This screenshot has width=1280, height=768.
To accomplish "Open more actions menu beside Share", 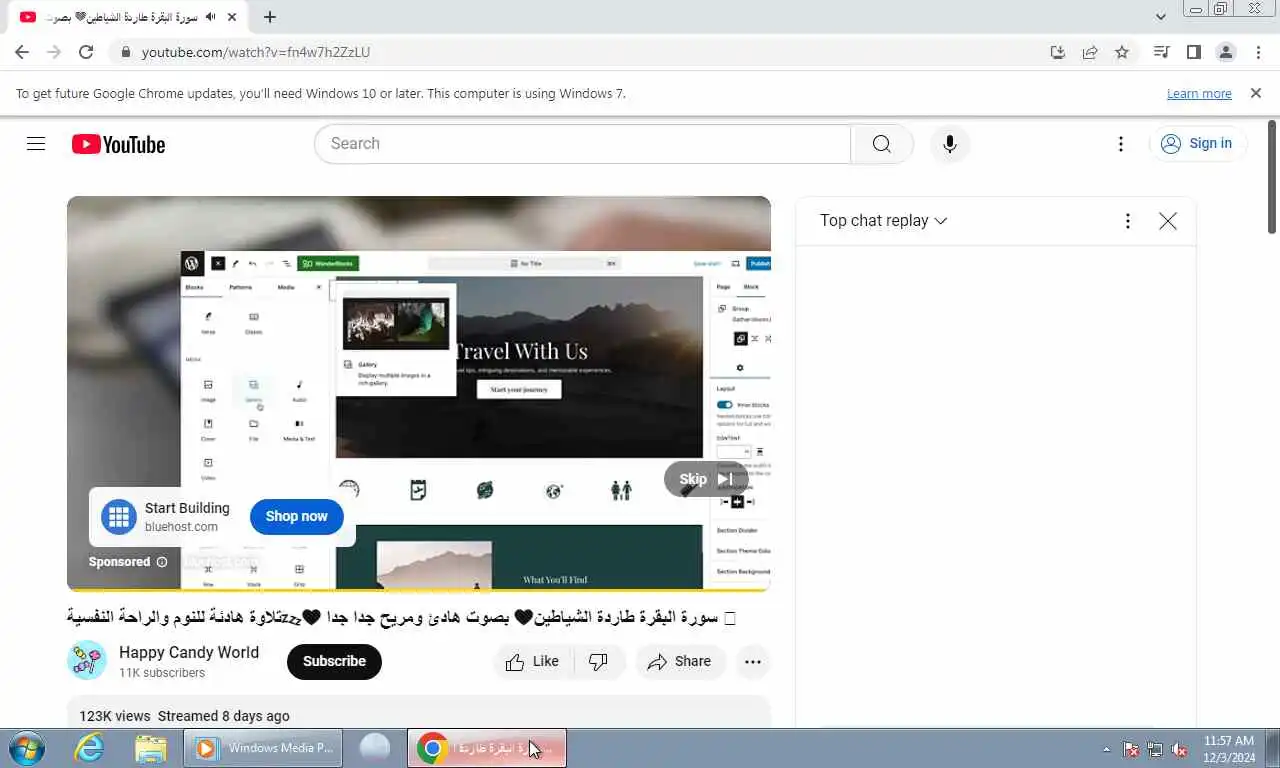I will coord(753,662).
